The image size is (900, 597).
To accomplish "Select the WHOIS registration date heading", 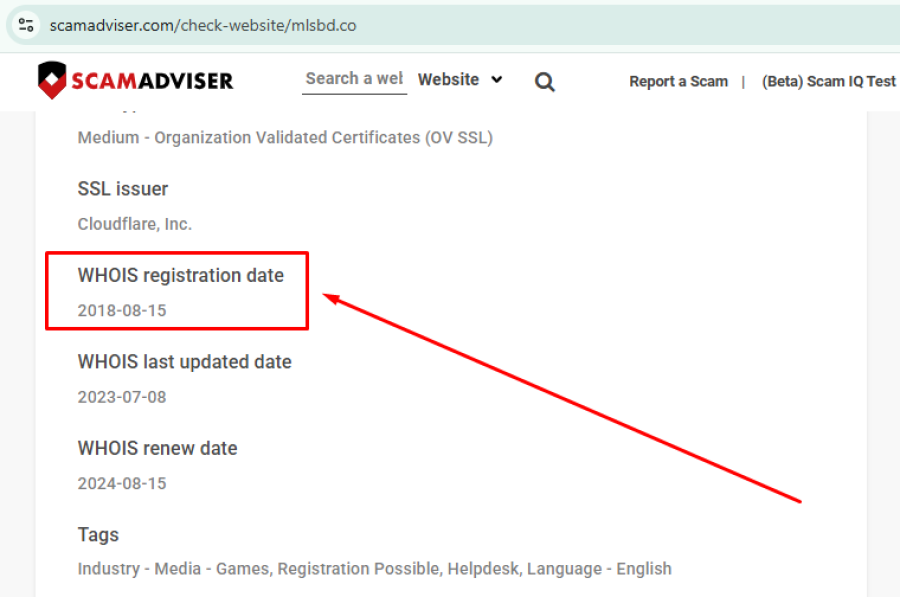I will 181,276.
